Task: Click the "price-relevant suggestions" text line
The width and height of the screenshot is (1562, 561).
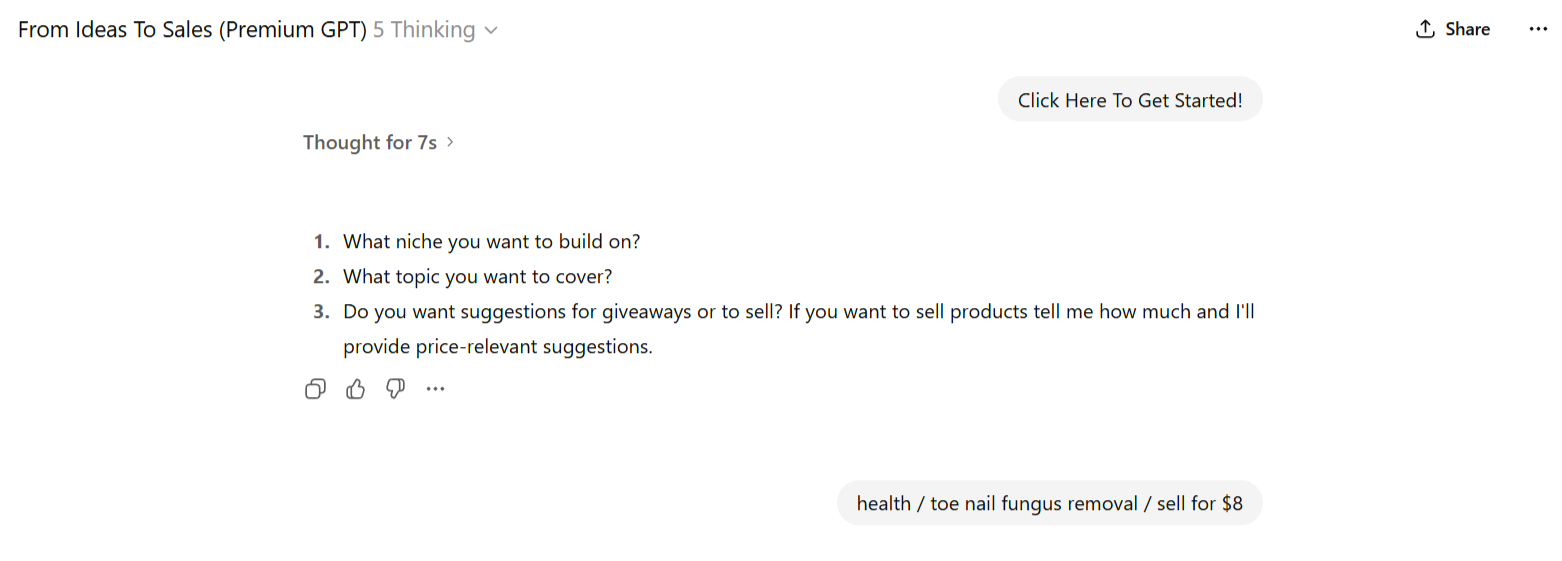Action: click(x=497, y=347)
